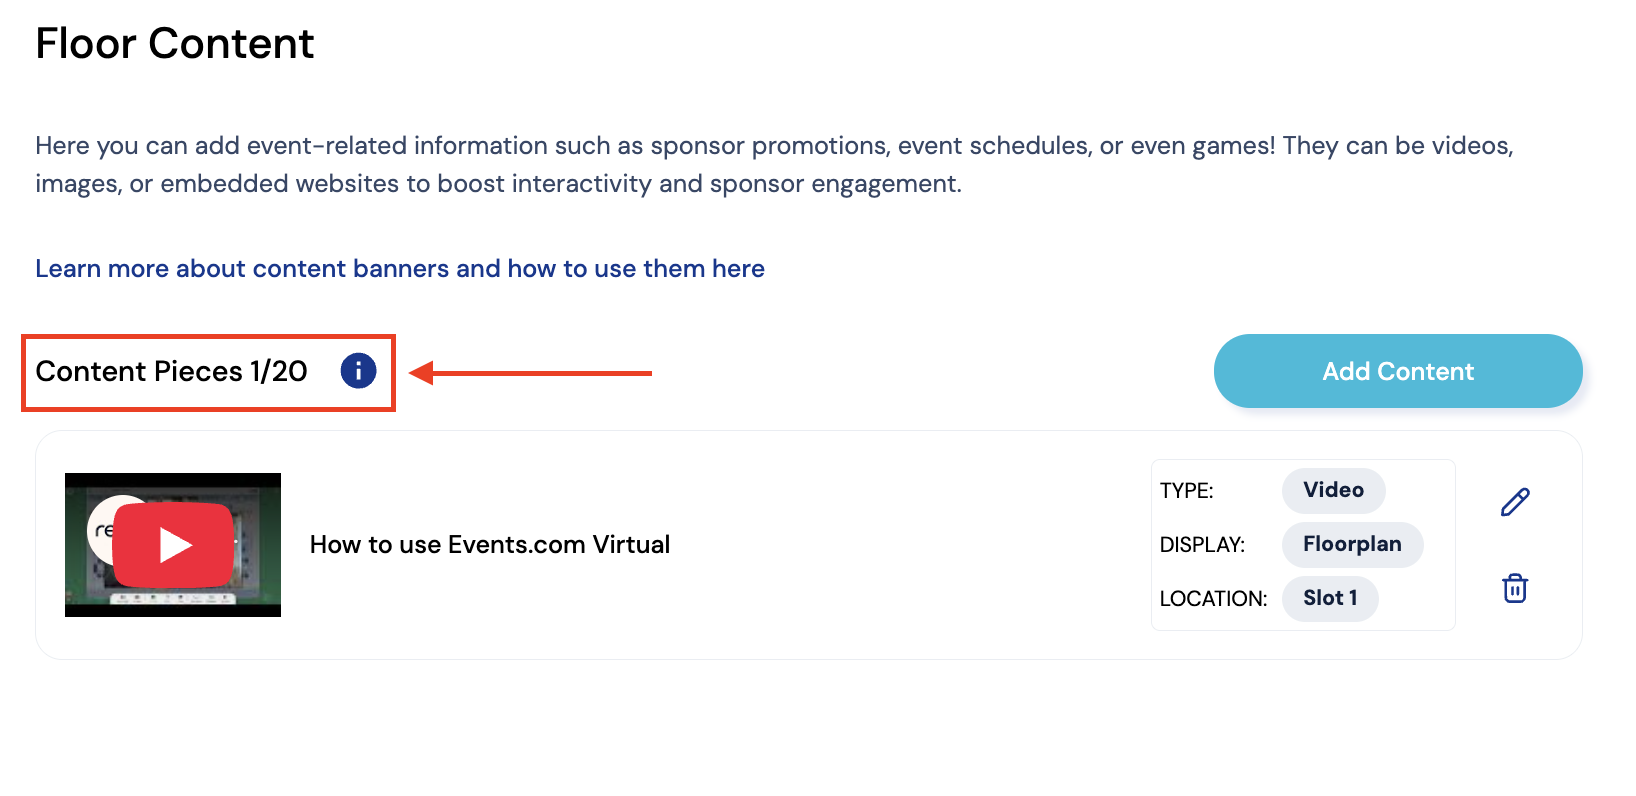This screenshot has height=796, width=1636.
Task: Click the pencil edit icon
Action: point(1515,502)
